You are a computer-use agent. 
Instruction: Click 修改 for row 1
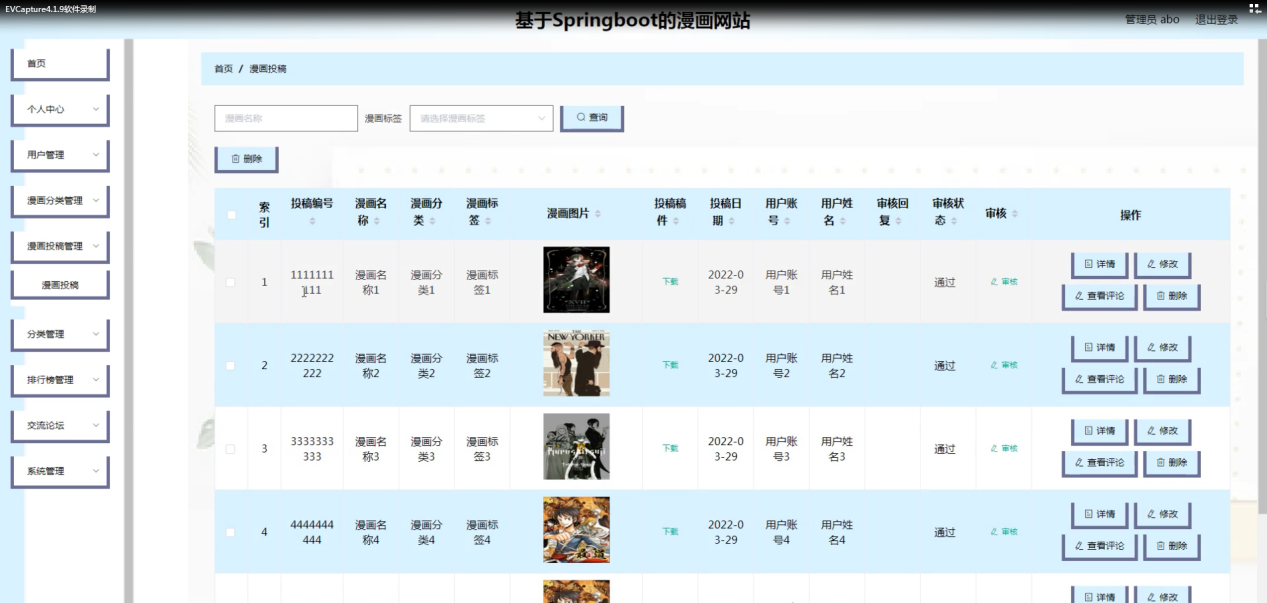pos(1162,265)
